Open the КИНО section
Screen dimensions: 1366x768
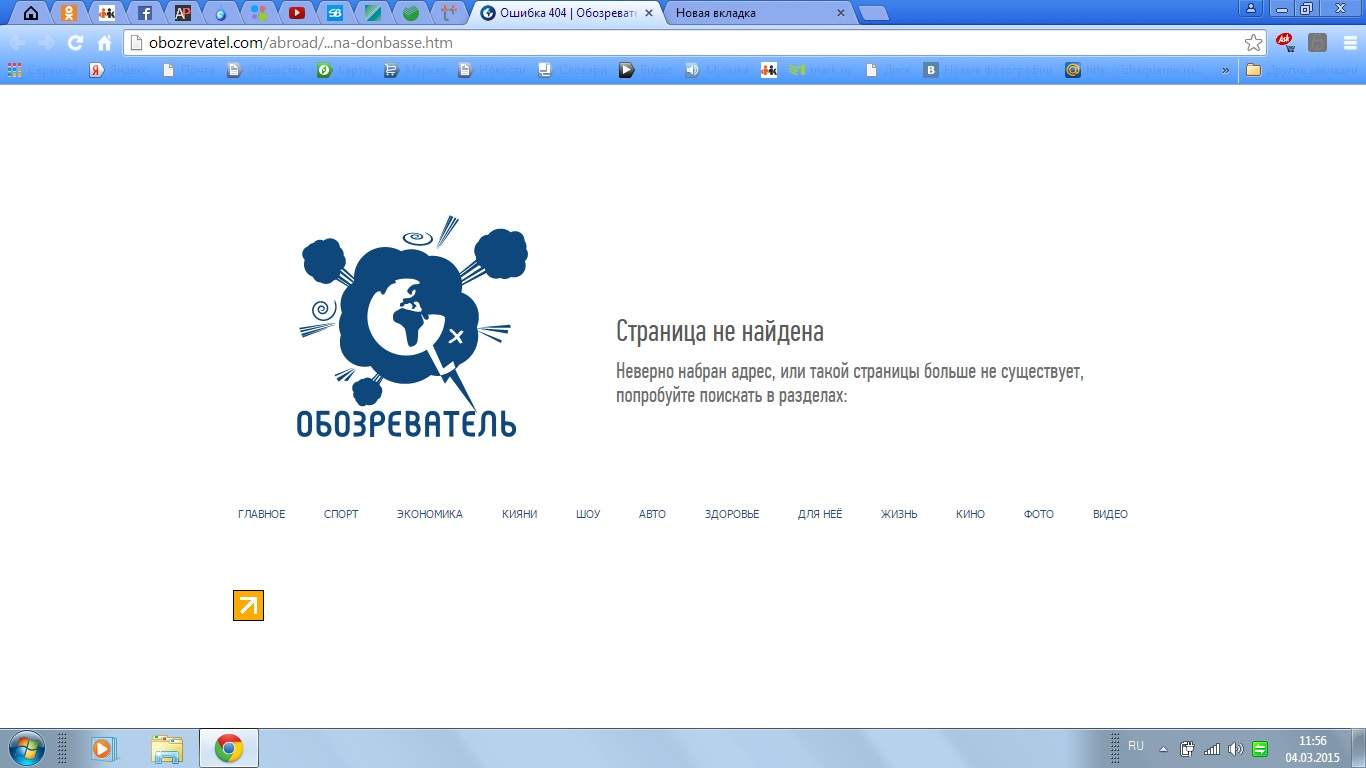[x=970, y=514]
